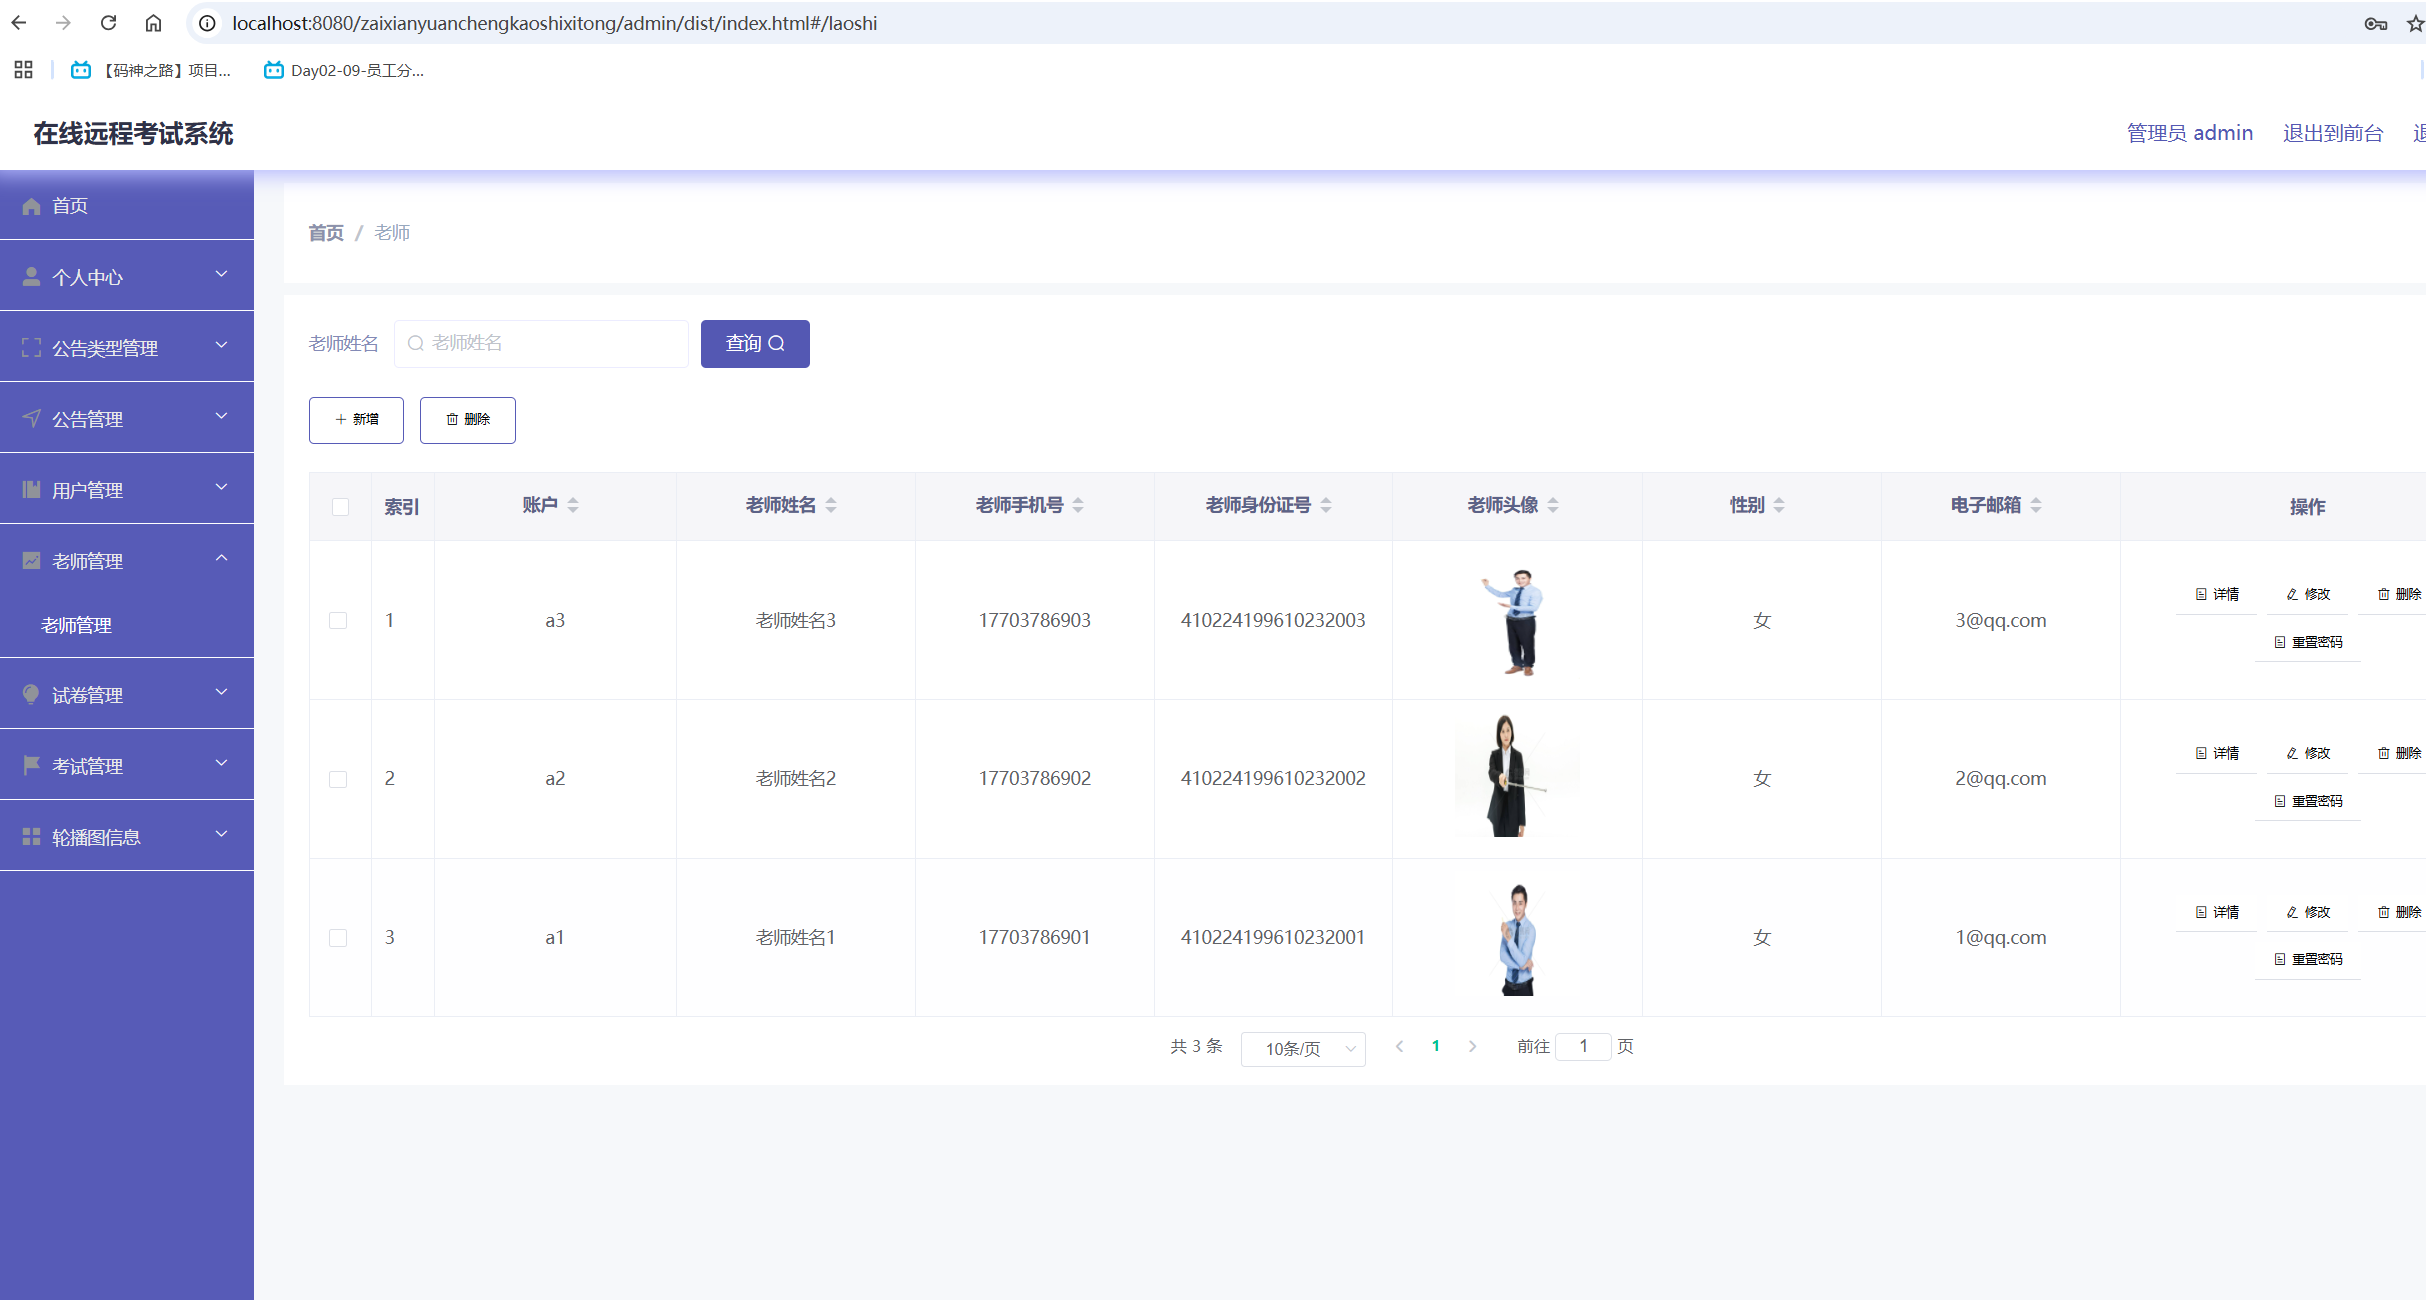
Task: Collapse the 老师管理 sidebar section
Action: tap(127, 560)
